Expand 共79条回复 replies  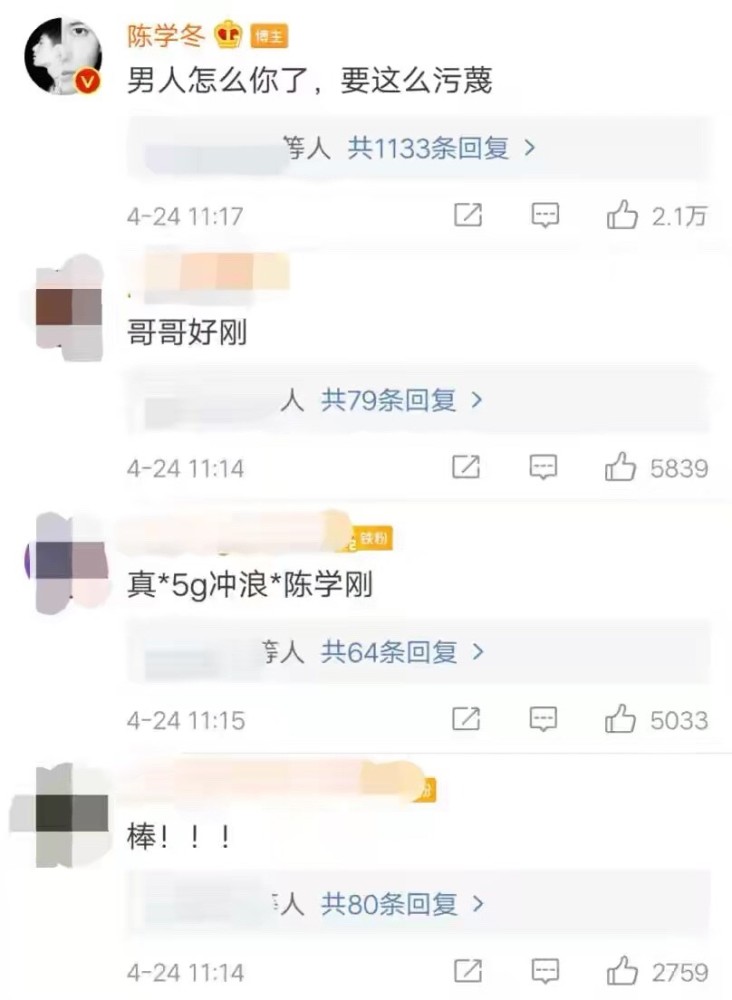[402, 401]
